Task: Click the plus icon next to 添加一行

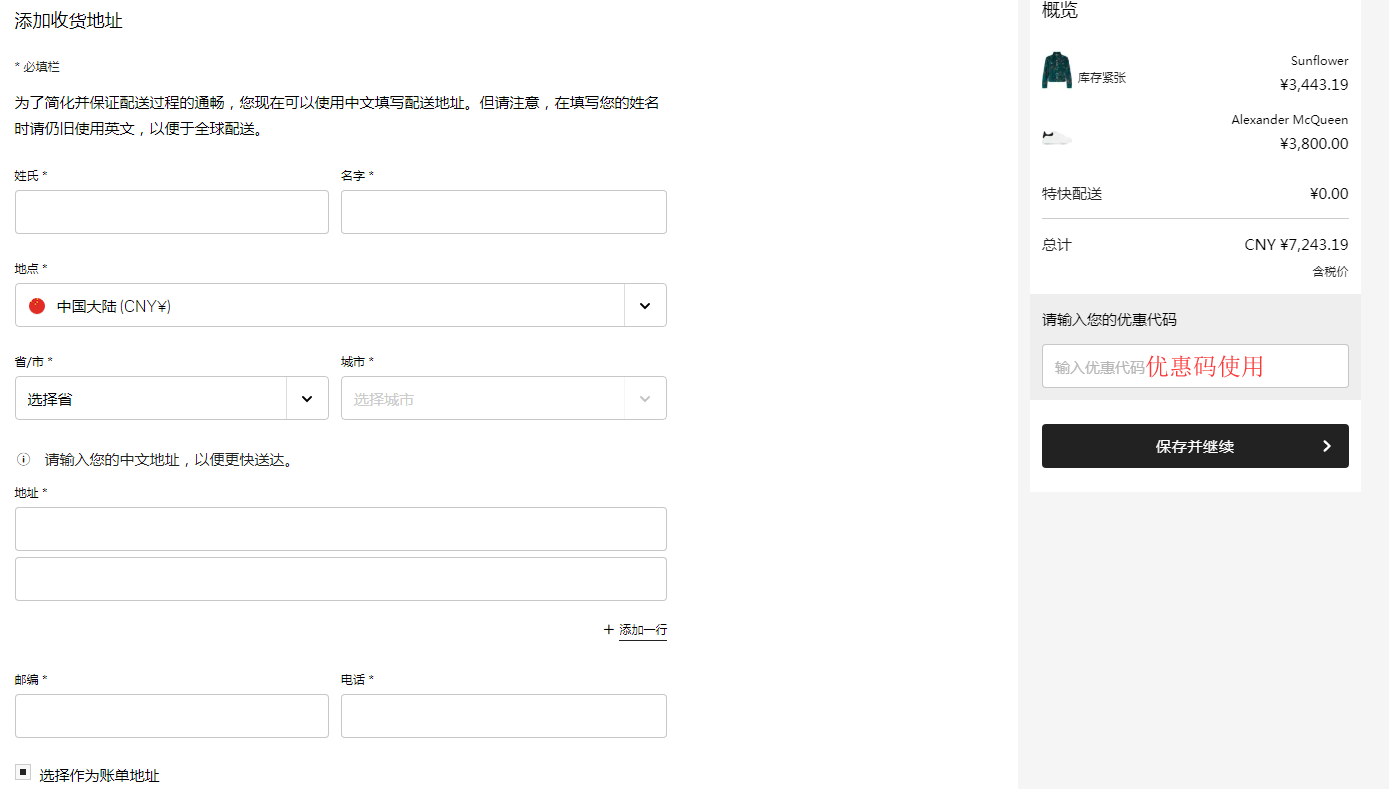Action: [608, 629]
